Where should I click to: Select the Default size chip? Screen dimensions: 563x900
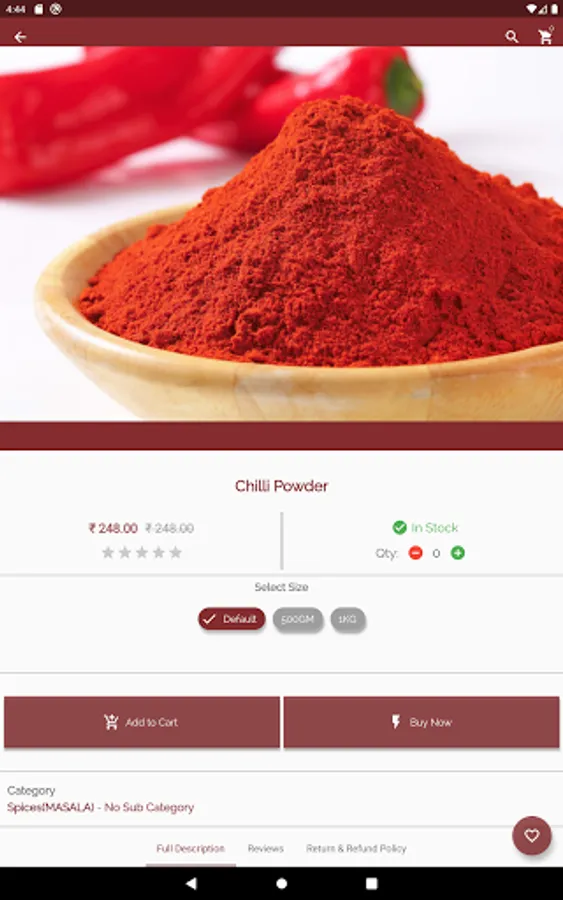click(232, 619)
